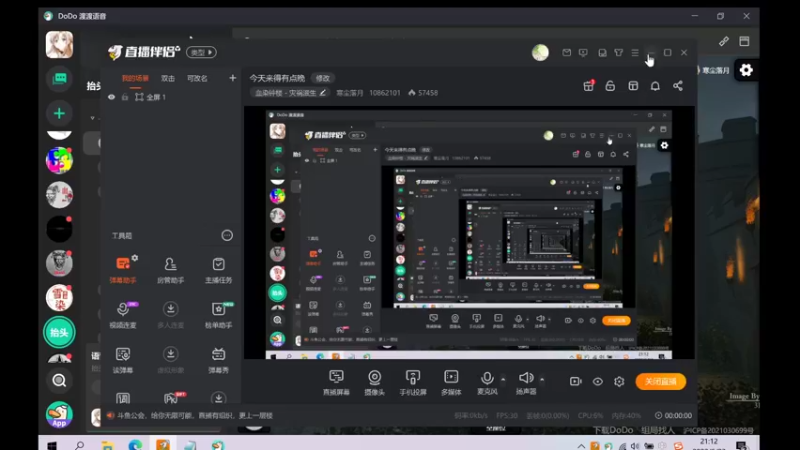
Task: Add 摄像头 camera source
Action: (x=374, y=382)
